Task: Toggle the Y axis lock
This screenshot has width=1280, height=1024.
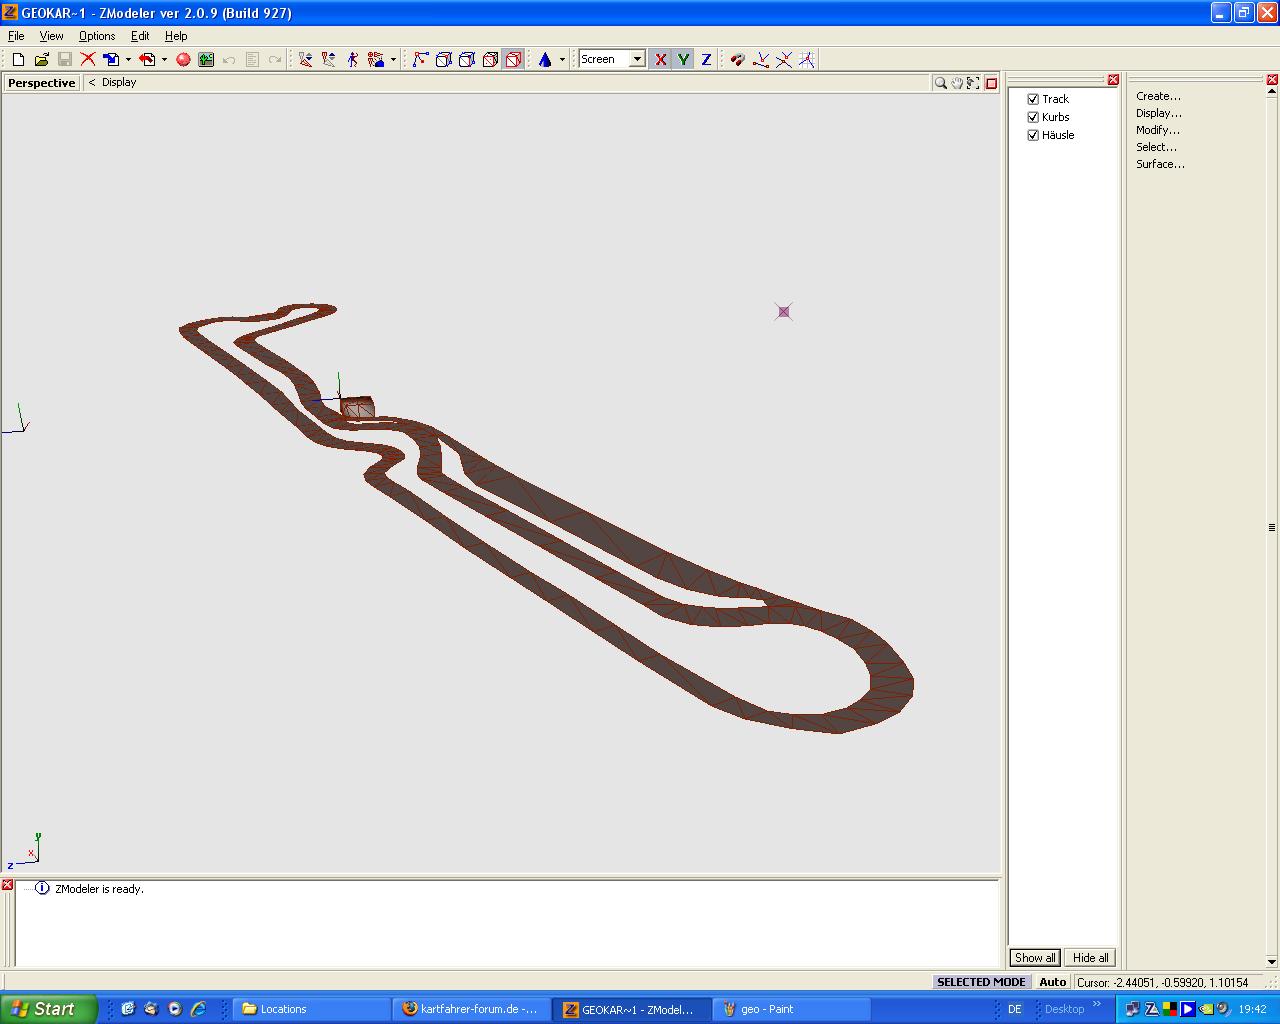Action: [683, 60]
